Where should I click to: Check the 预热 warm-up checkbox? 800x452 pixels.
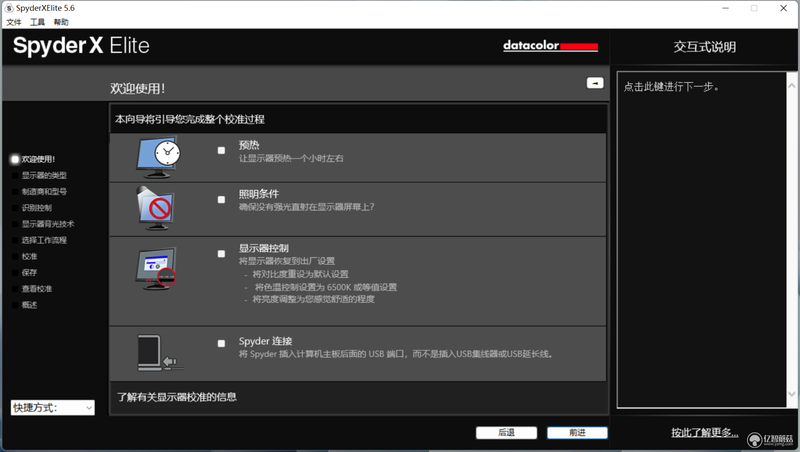point(221,150)
